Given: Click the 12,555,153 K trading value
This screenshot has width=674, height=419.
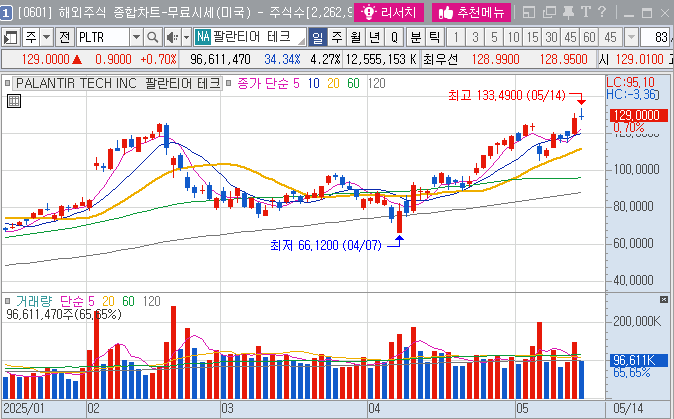Looking at the screenshot, I should 381,59.
